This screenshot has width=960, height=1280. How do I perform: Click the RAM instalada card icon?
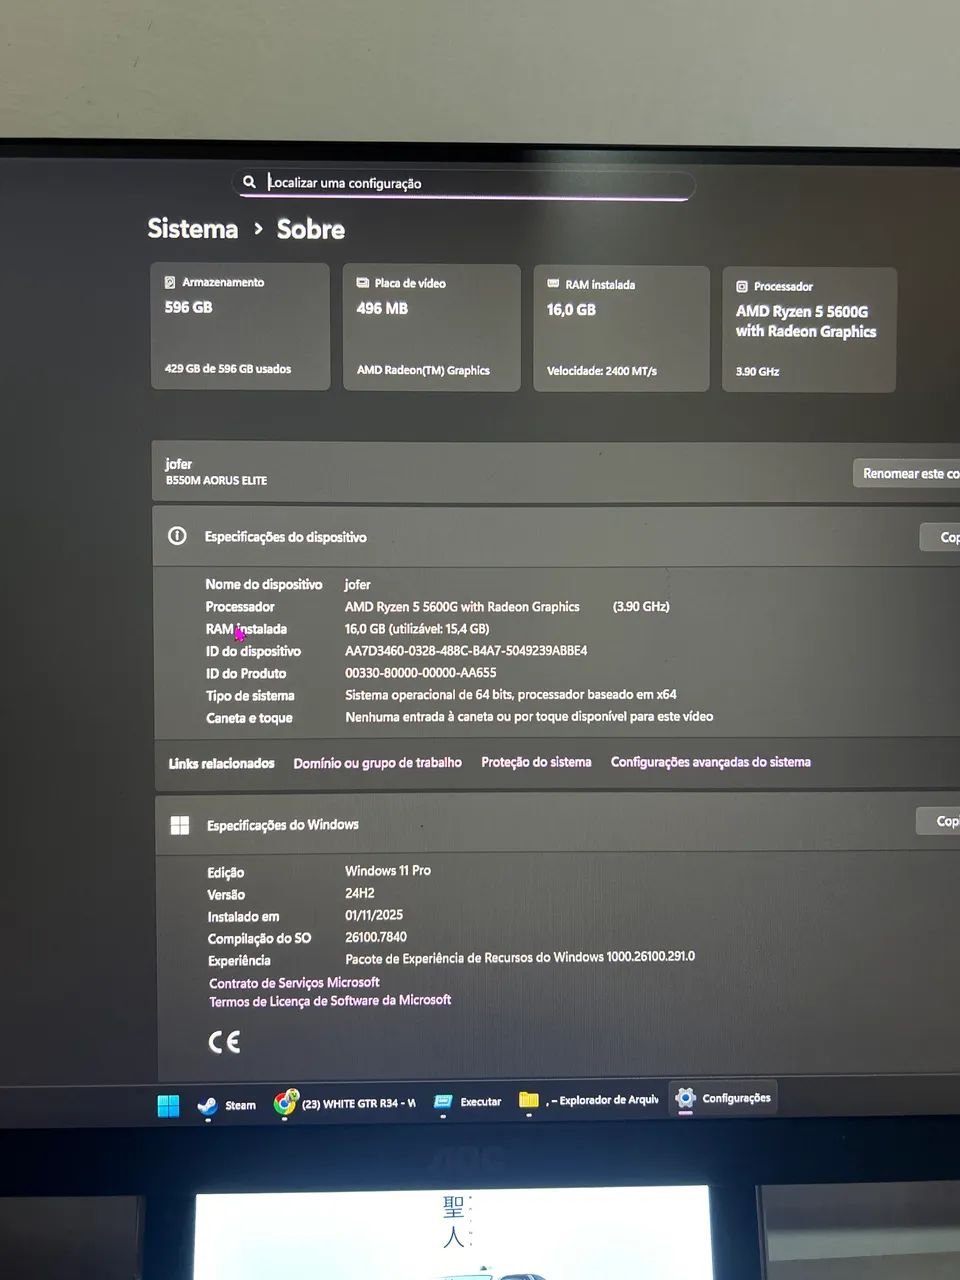(553, 284)
